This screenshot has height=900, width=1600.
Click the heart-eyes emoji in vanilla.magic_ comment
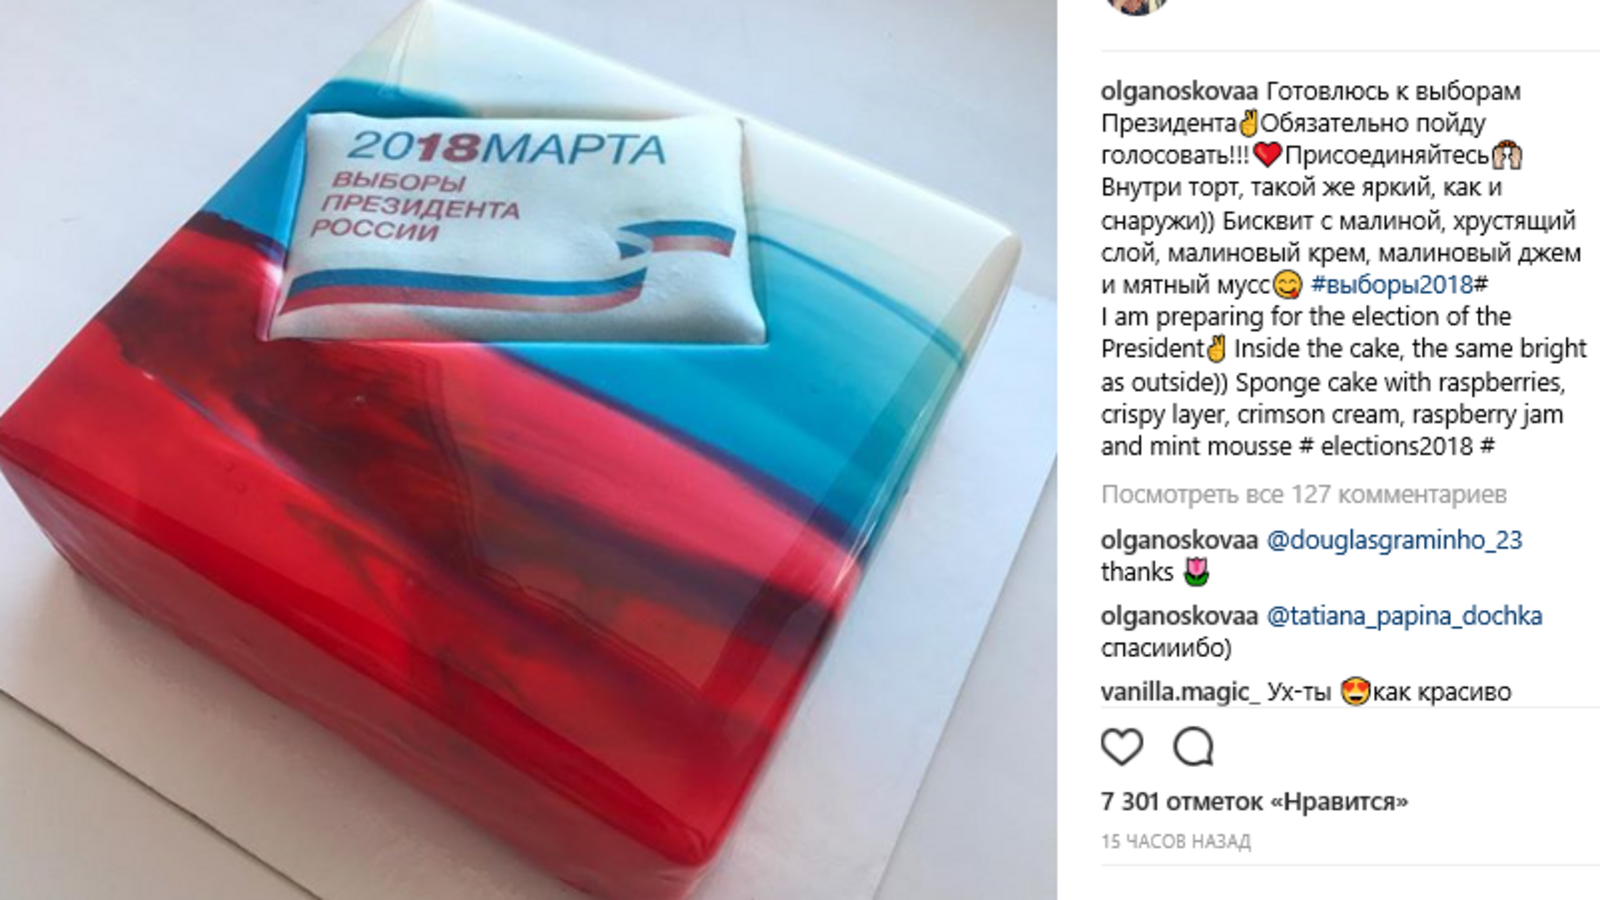[x=1355, y=691]
